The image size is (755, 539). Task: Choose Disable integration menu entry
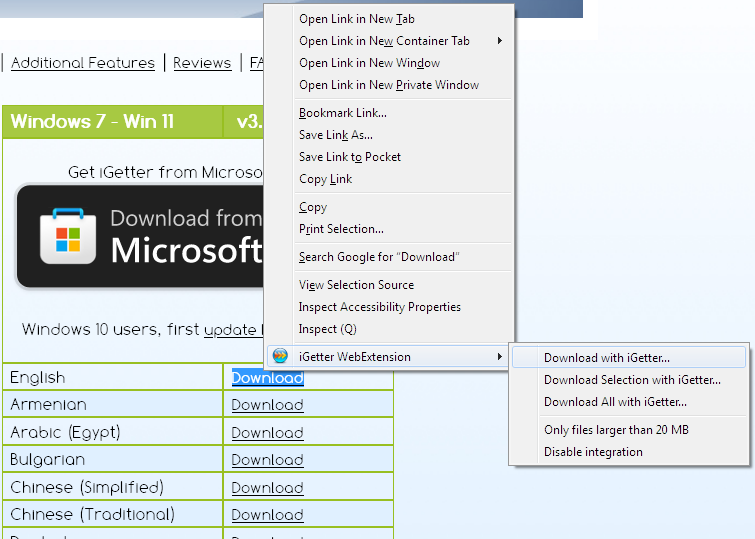(593, 452)
